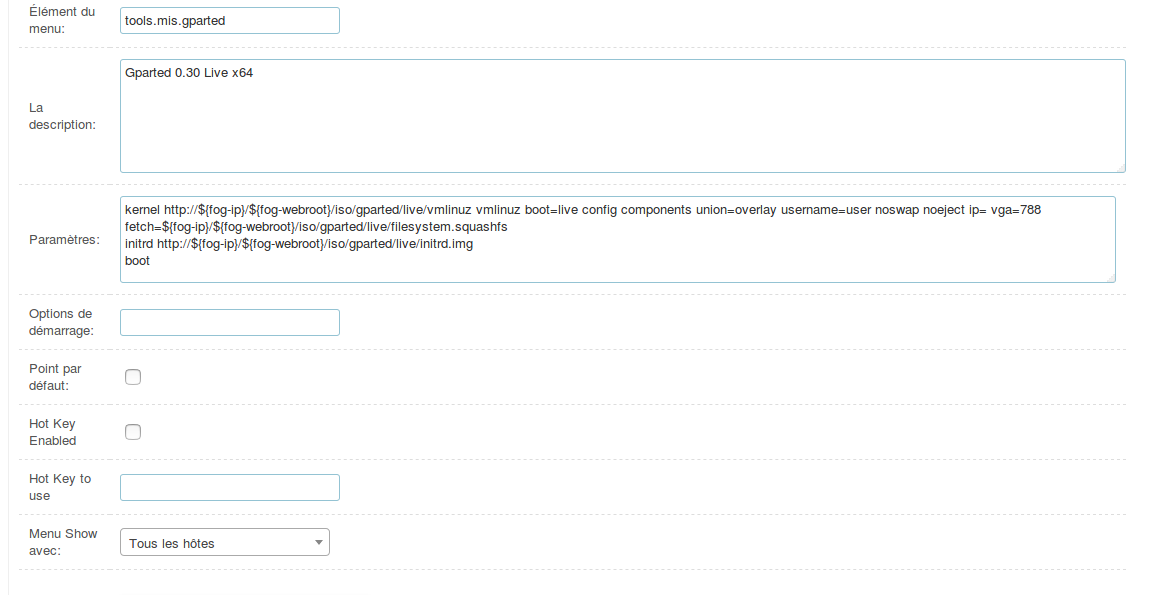Click the Menu Show avec label

[x=63, y=542]
